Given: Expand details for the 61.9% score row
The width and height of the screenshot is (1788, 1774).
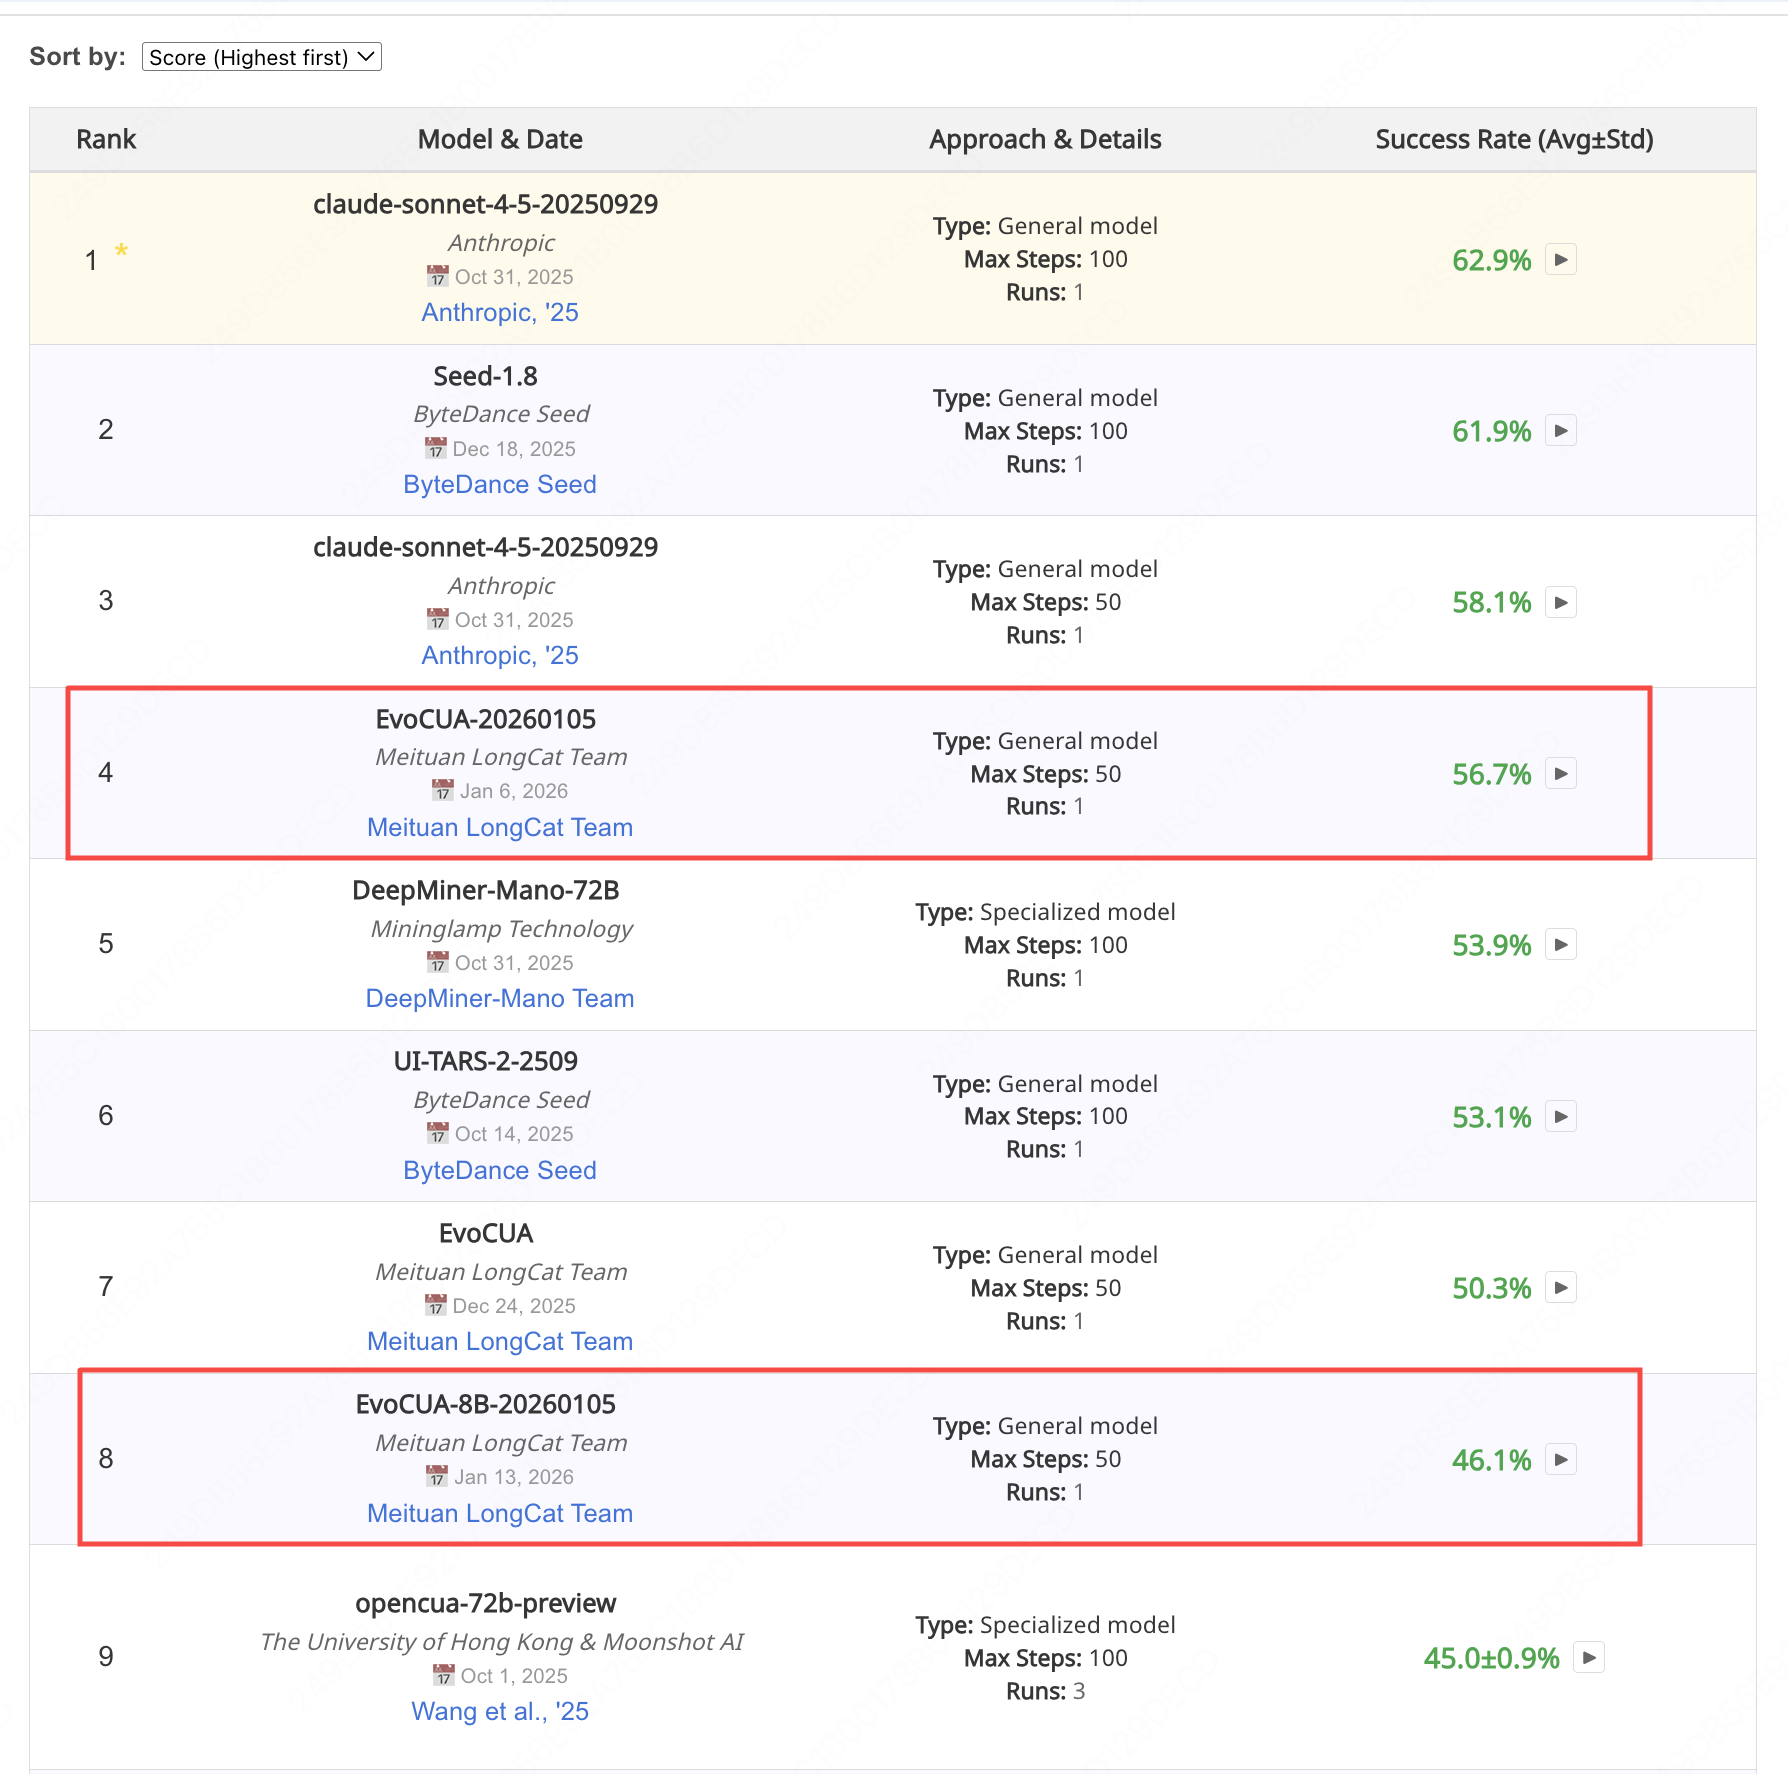Looking at the screenshot, I should (x=1561, y=430).
